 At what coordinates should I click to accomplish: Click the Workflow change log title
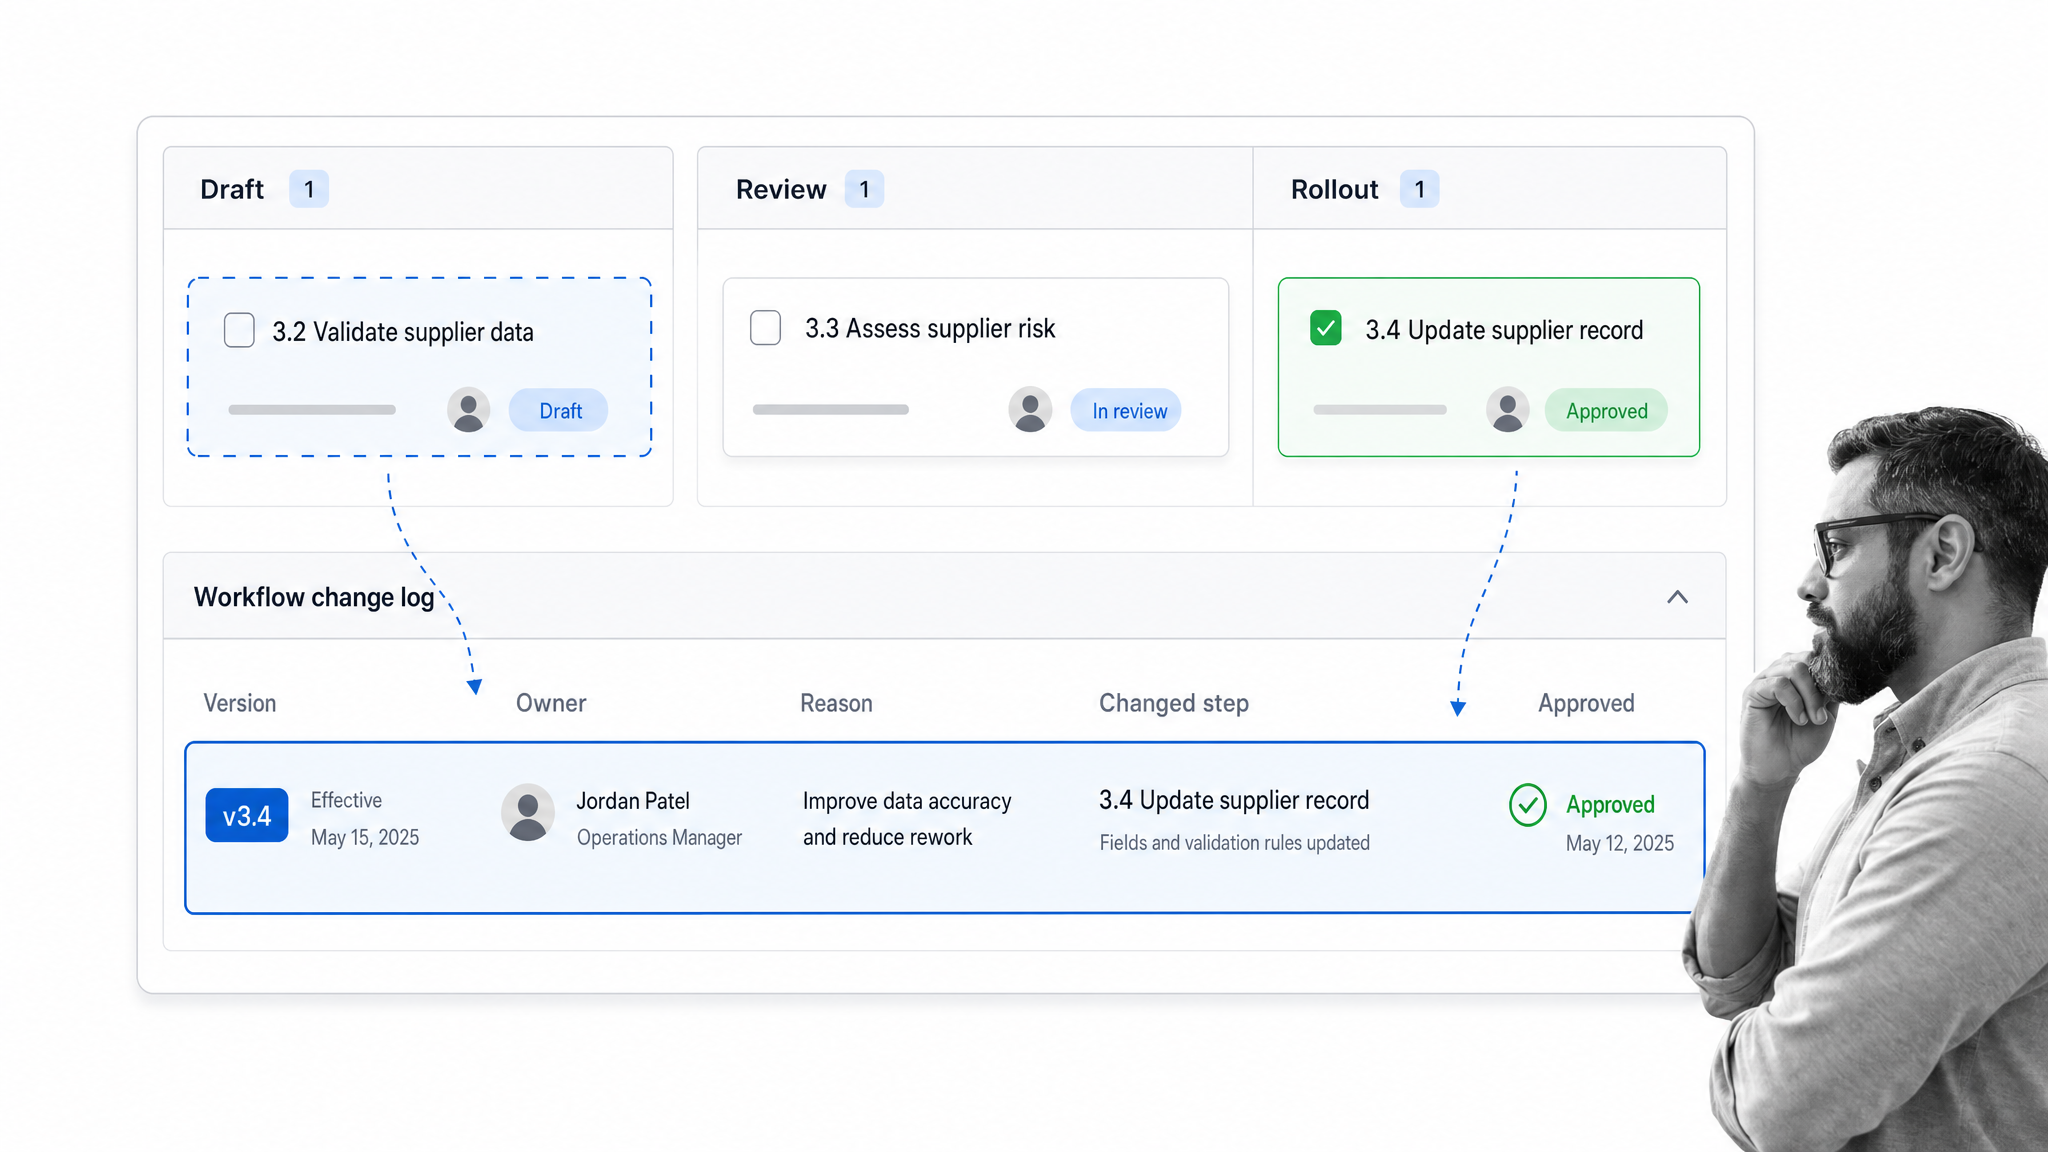[314, 597]
